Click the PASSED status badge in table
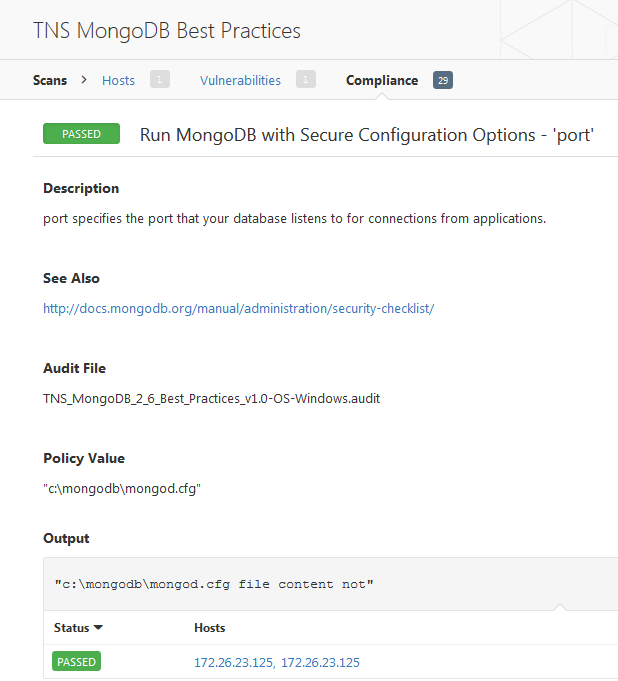The height and width of the screenshot is (681, 618). point(76,661)
